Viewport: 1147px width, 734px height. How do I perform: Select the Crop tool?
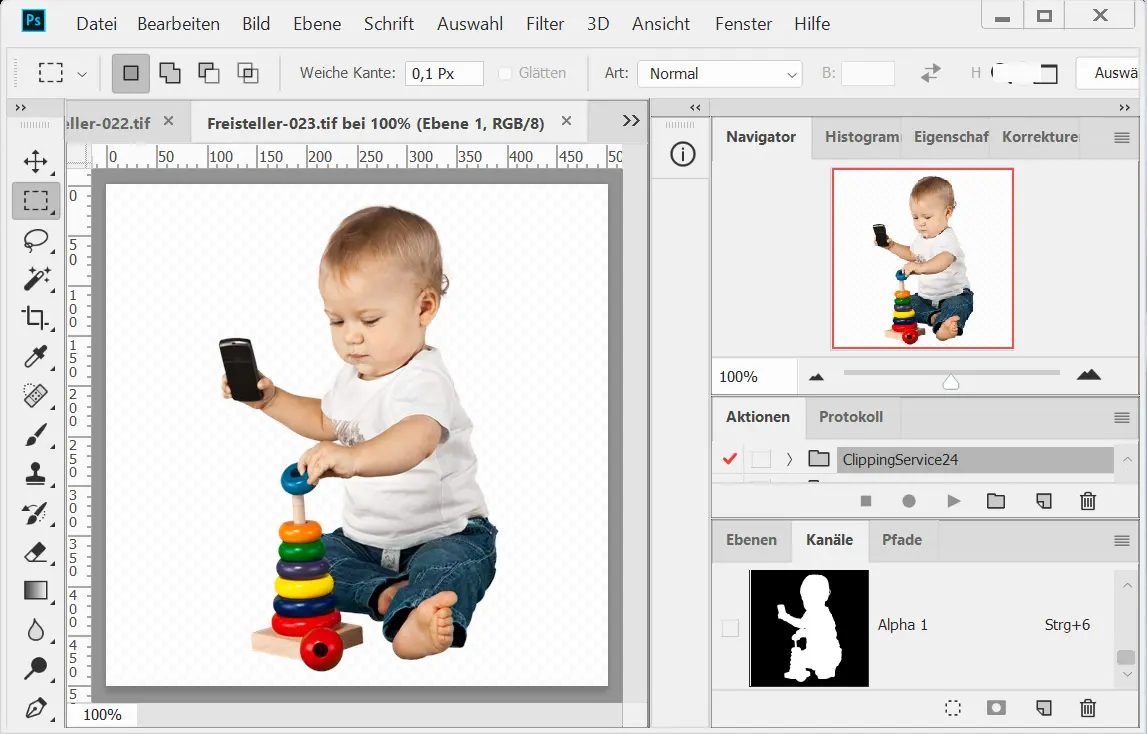36,318
